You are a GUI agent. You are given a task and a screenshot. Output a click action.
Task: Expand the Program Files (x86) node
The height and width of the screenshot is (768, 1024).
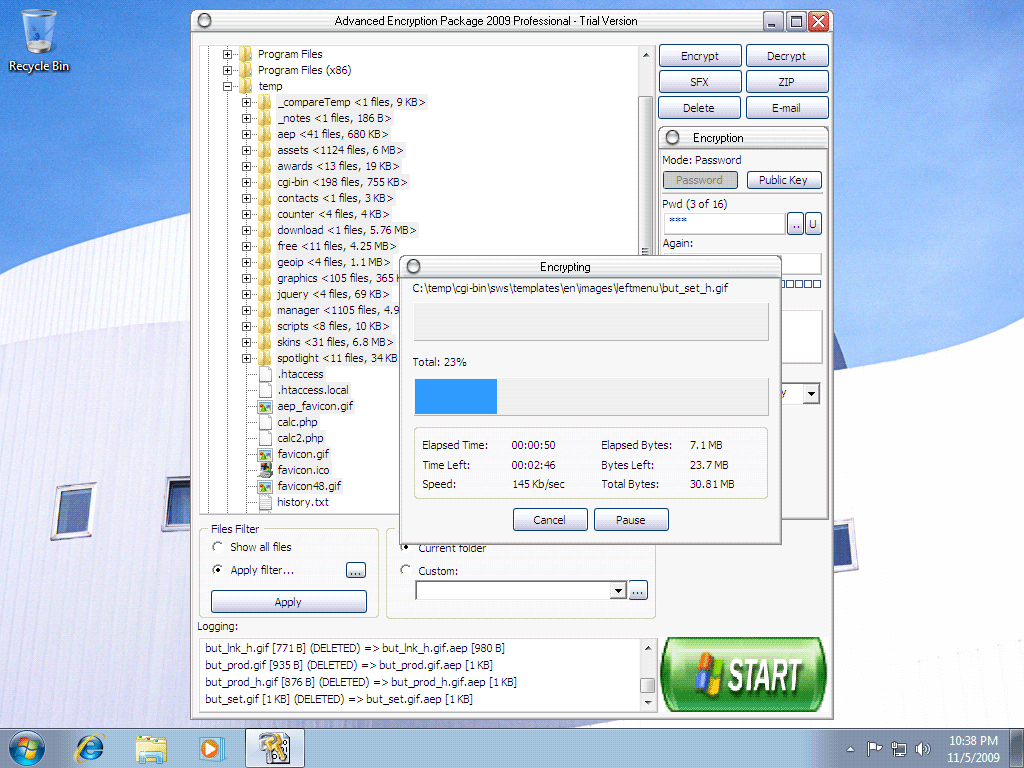pyautogui.click(x=227, y=71)
